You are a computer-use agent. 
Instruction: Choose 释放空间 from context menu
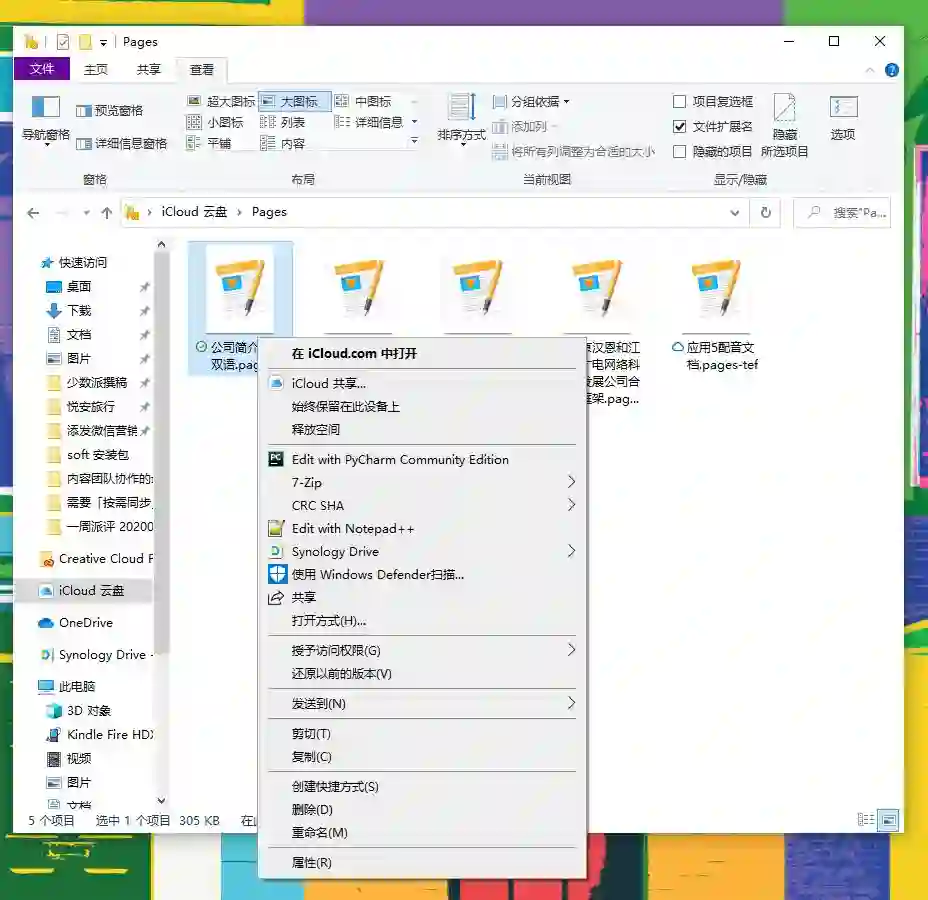[421, 430]
